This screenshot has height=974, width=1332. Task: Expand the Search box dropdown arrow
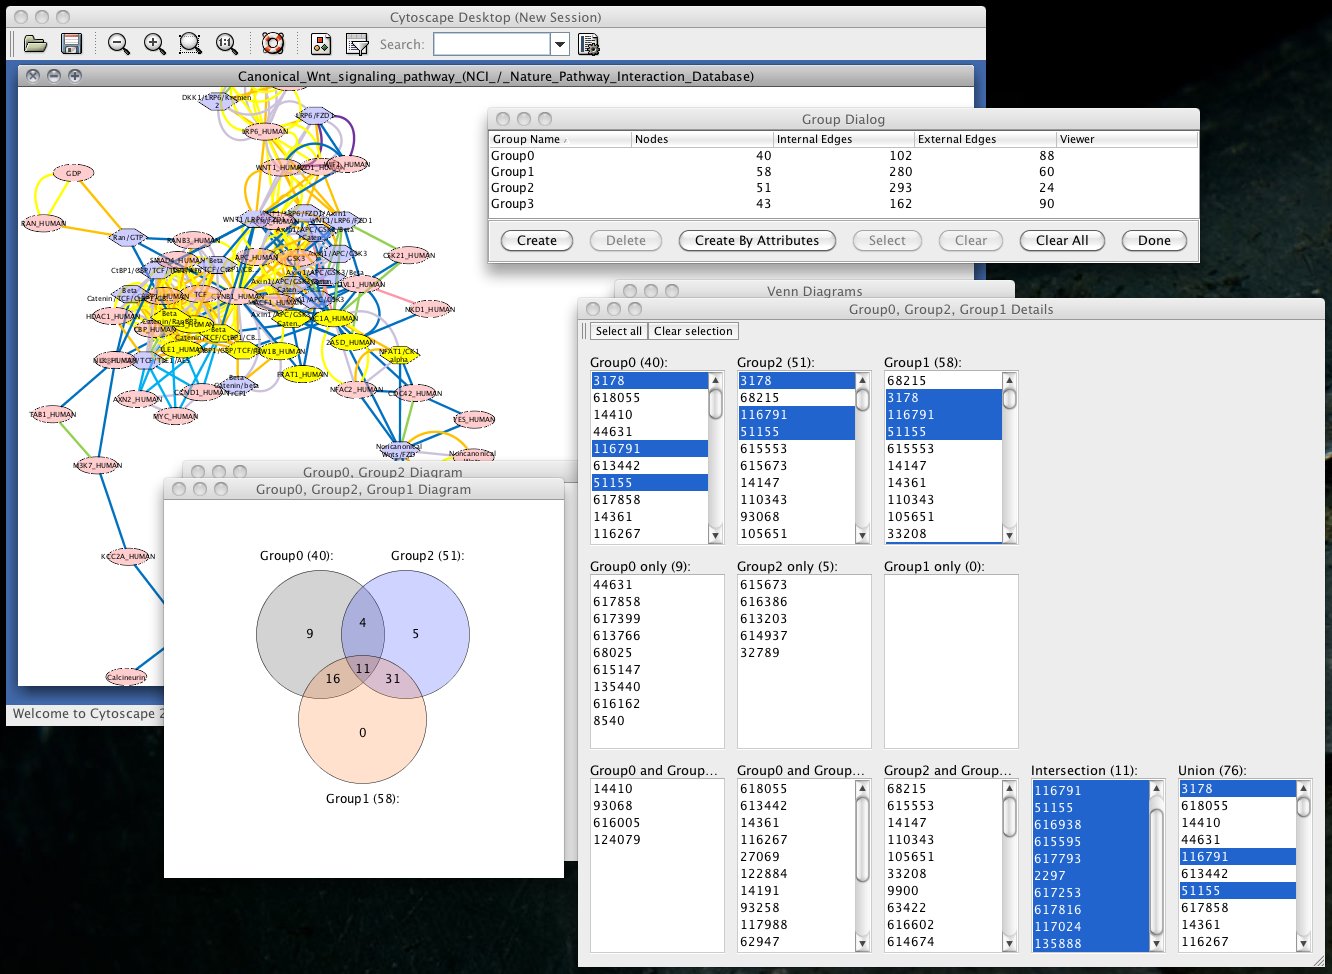click(x=560, y=44)
